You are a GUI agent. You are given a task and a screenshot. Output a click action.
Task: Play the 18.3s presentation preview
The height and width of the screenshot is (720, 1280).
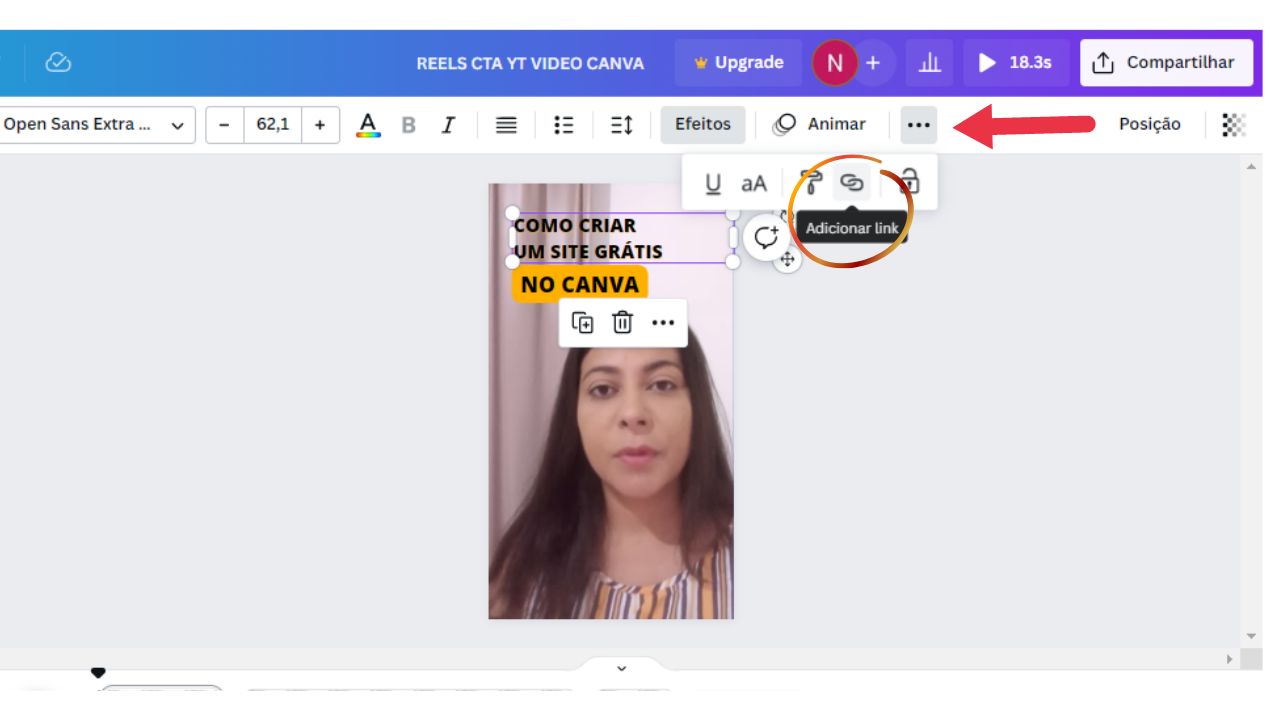click(1016, 63)
